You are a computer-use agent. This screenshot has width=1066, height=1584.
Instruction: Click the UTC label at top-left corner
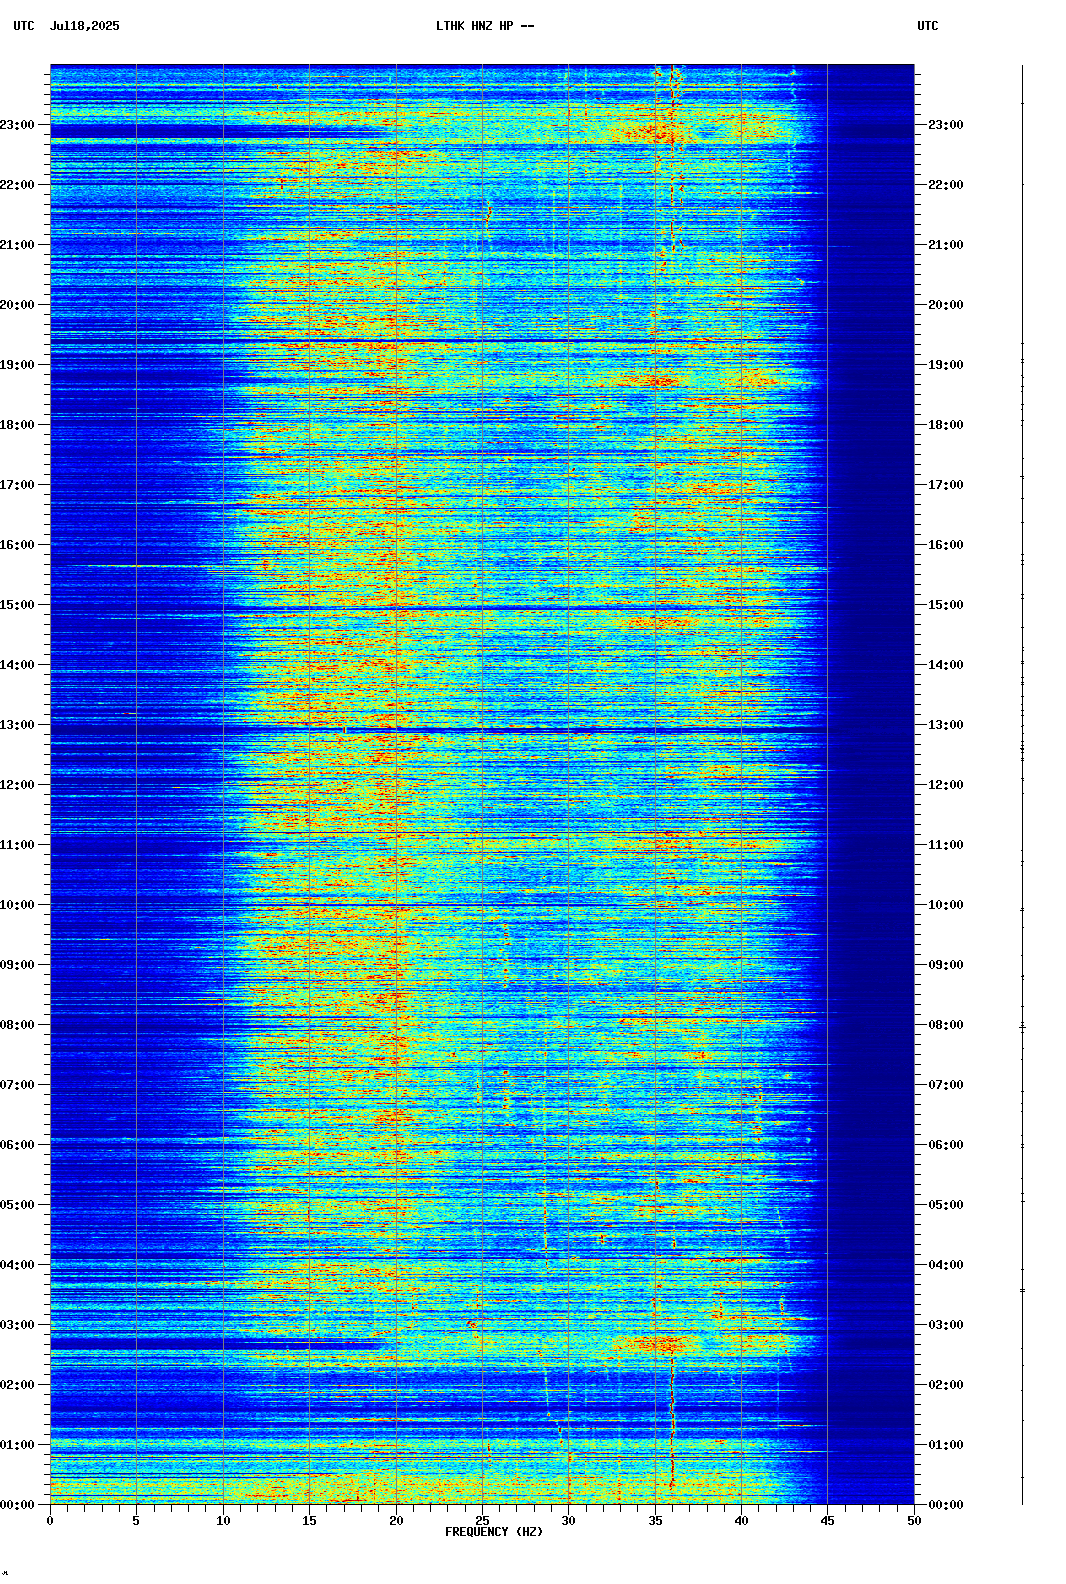[24, 26]
